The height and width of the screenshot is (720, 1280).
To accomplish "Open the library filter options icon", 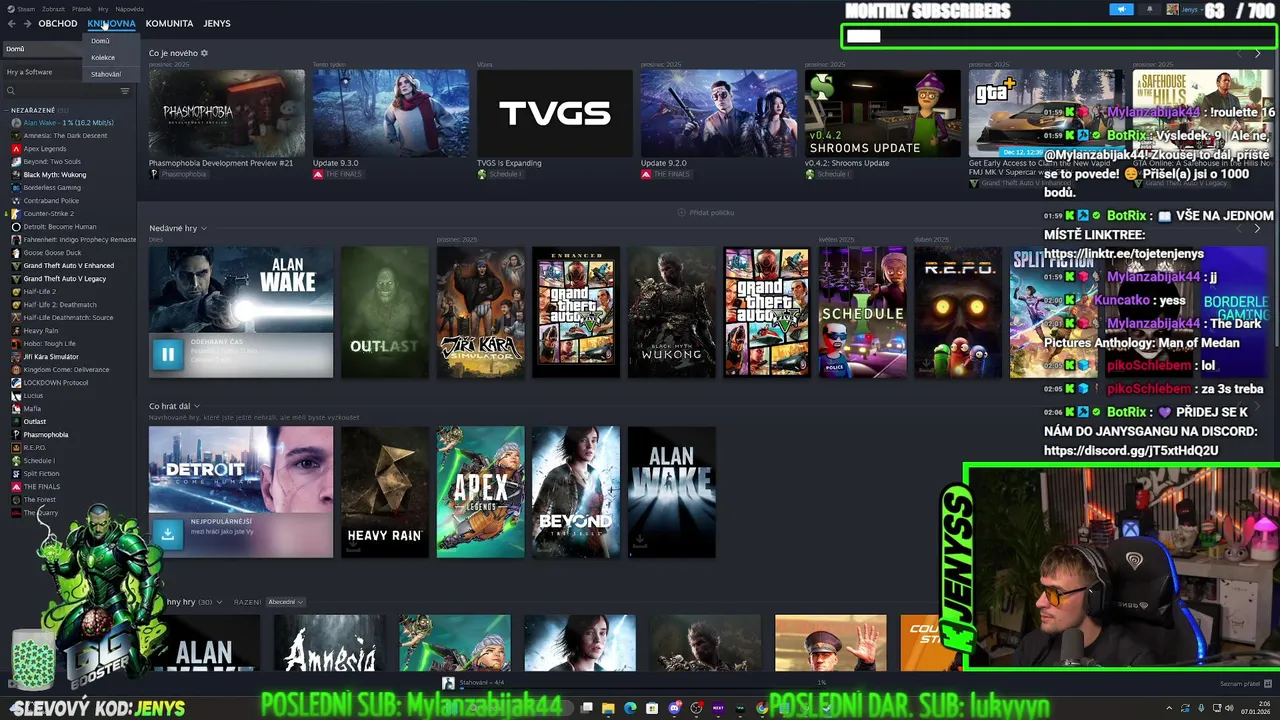I will click(x=125, y=91).
